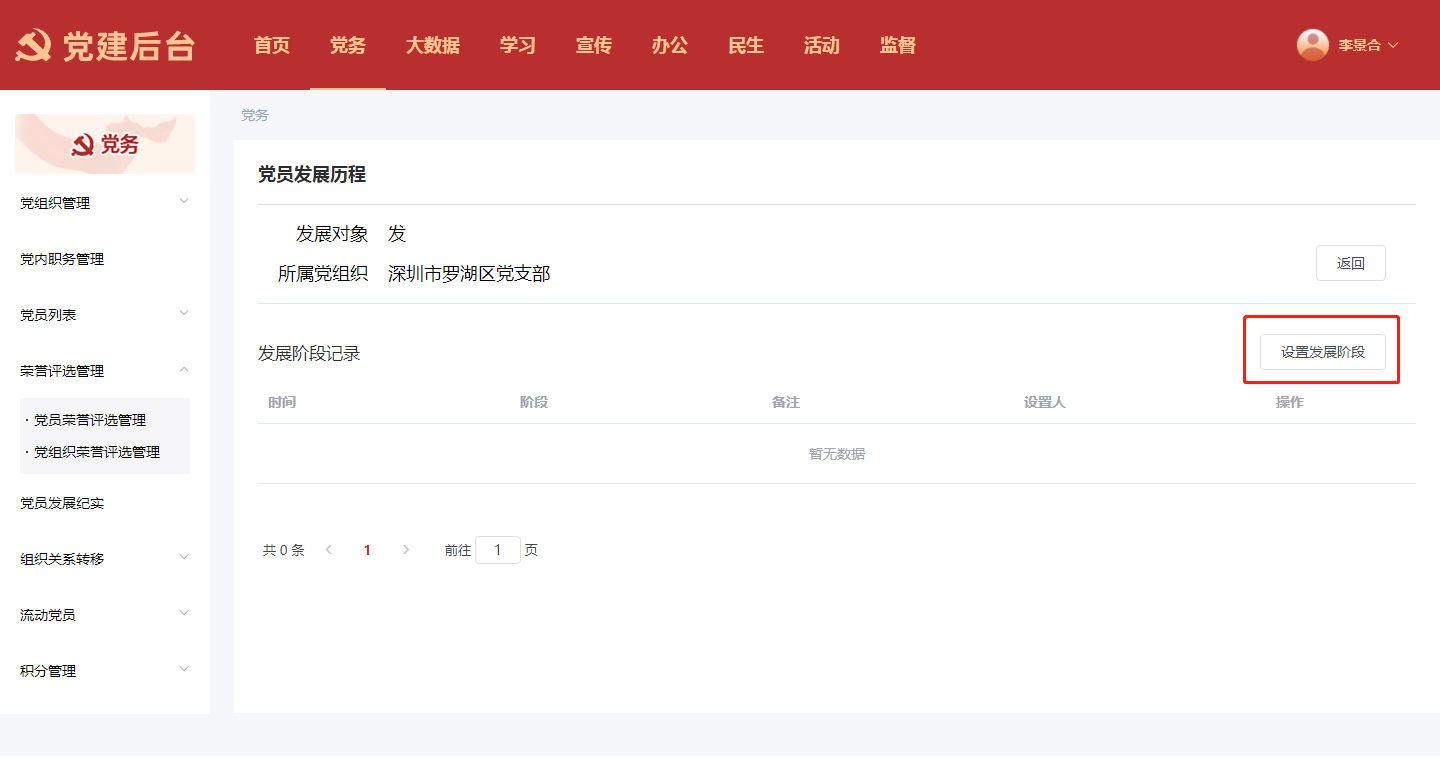The height and width of the screenshot is (757, 1440).
Task: Go to the 首页 navigation tab
Action: [272, 46]
